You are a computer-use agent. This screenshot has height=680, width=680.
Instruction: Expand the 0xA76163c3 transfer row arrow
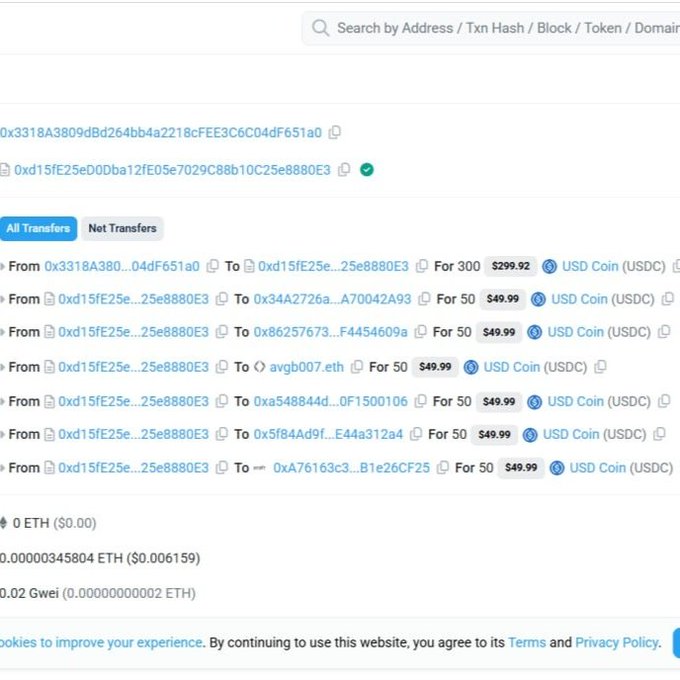click(x=3, y=468)
